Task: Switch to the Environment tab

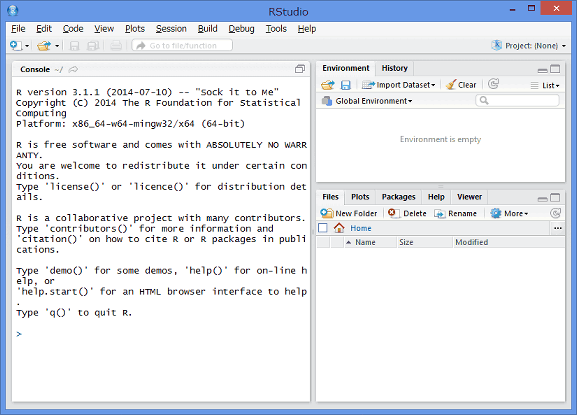Action: 346,68
